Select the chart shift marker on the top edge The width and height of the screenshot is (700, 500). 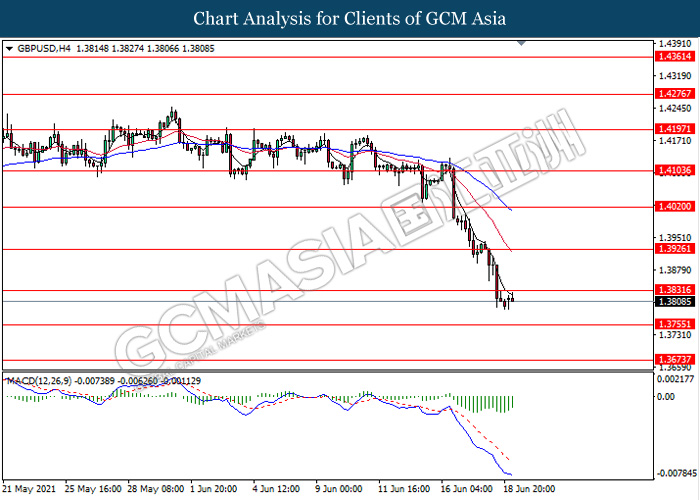(x=521, y=43)
